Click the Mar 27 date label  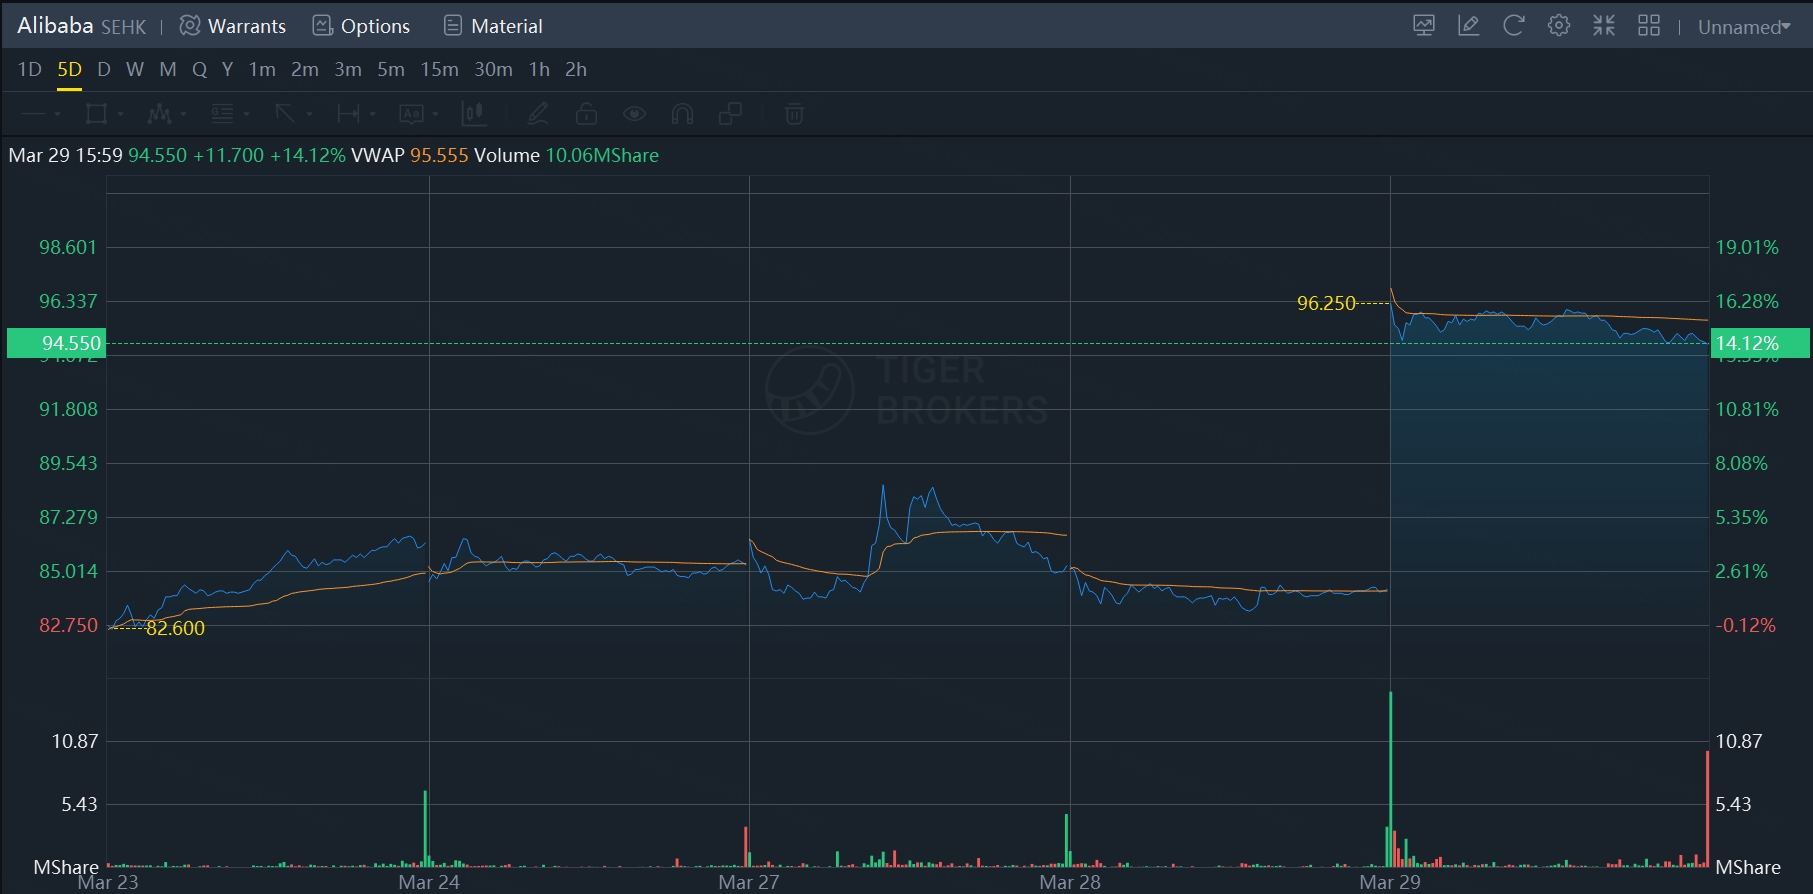749,882
